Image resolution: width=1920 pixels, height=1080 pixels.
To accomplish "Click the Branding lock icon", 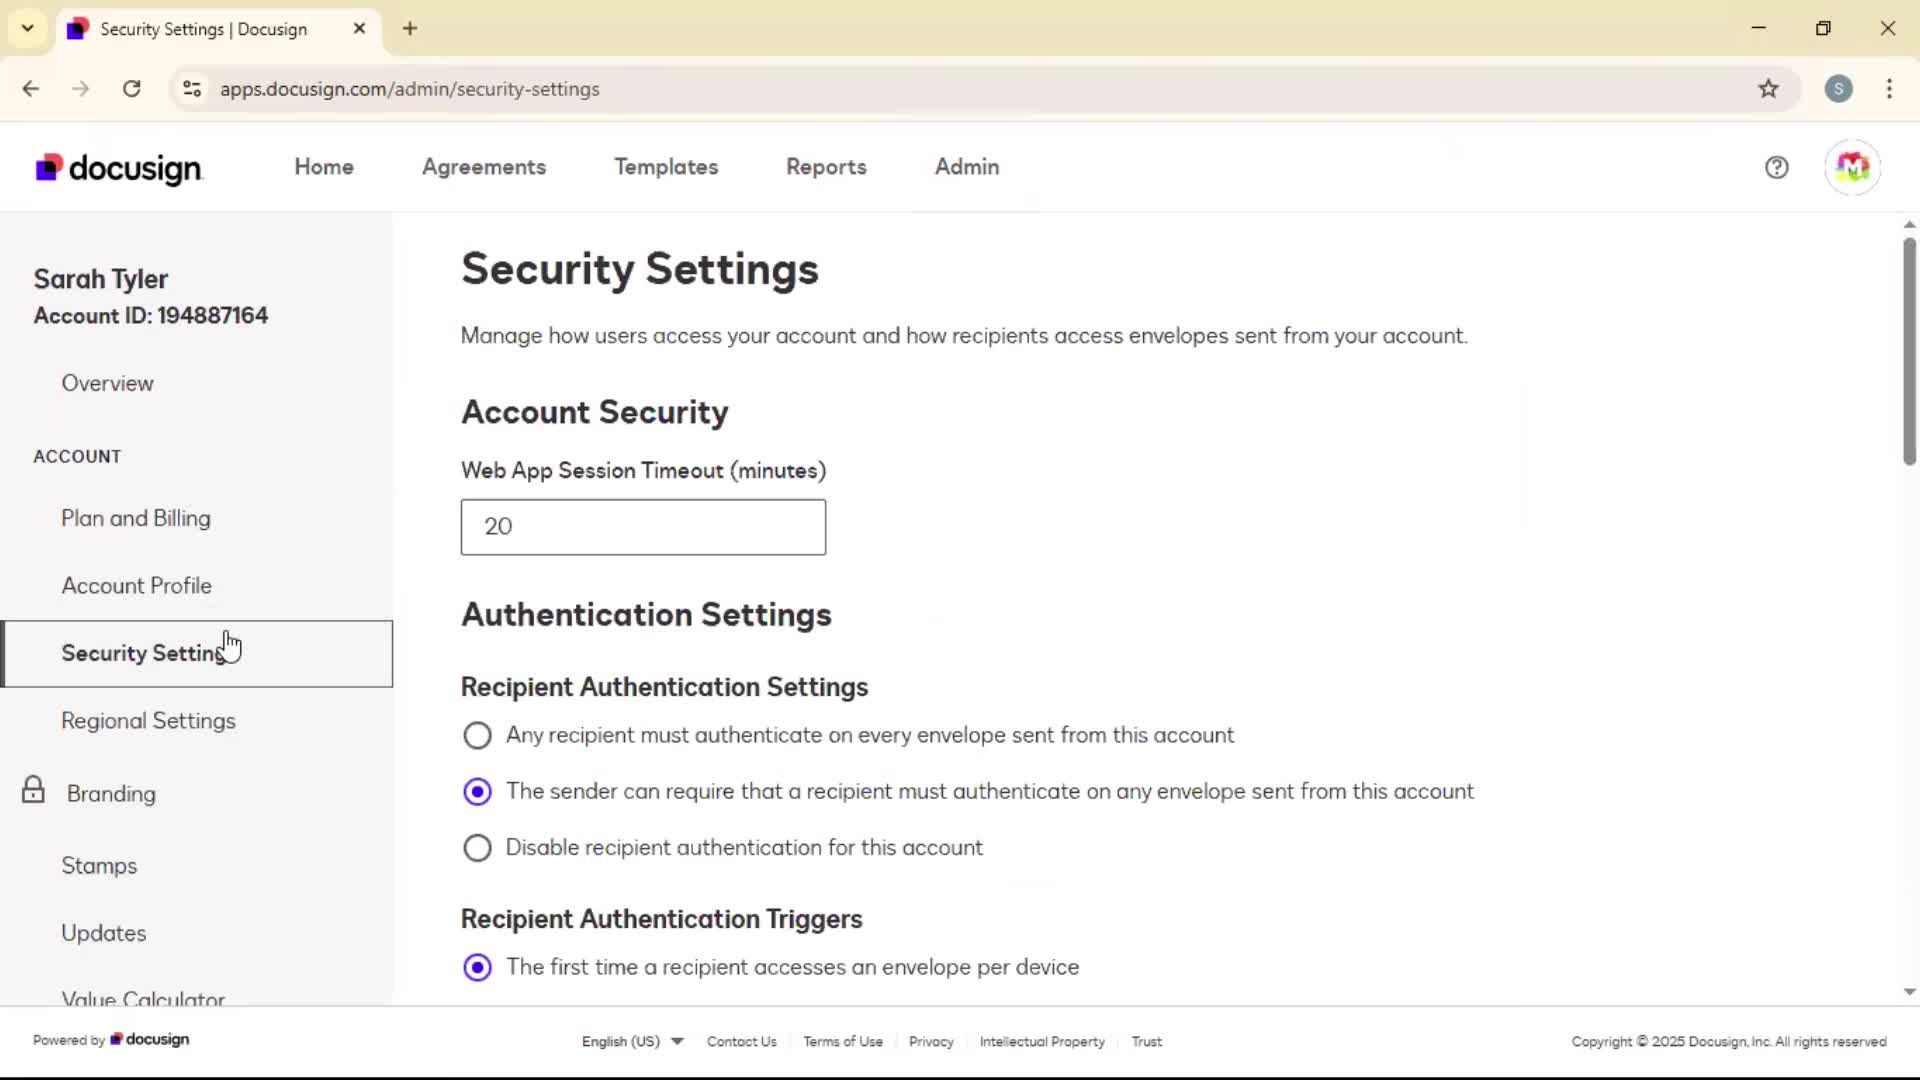I will pos(33,790).
